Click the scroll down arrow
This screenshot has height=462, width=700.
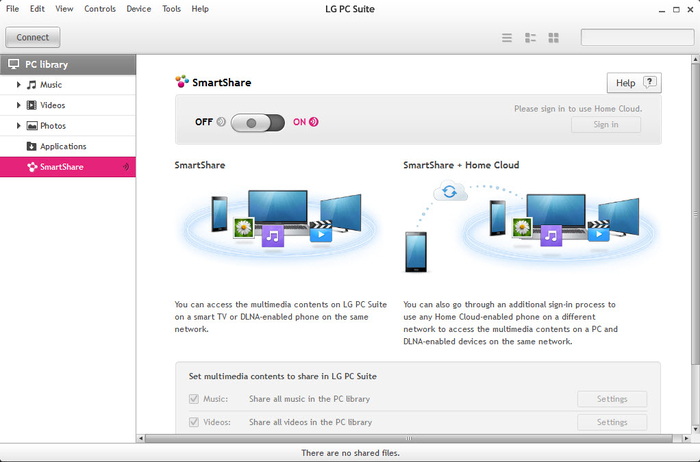pos(696,429)
